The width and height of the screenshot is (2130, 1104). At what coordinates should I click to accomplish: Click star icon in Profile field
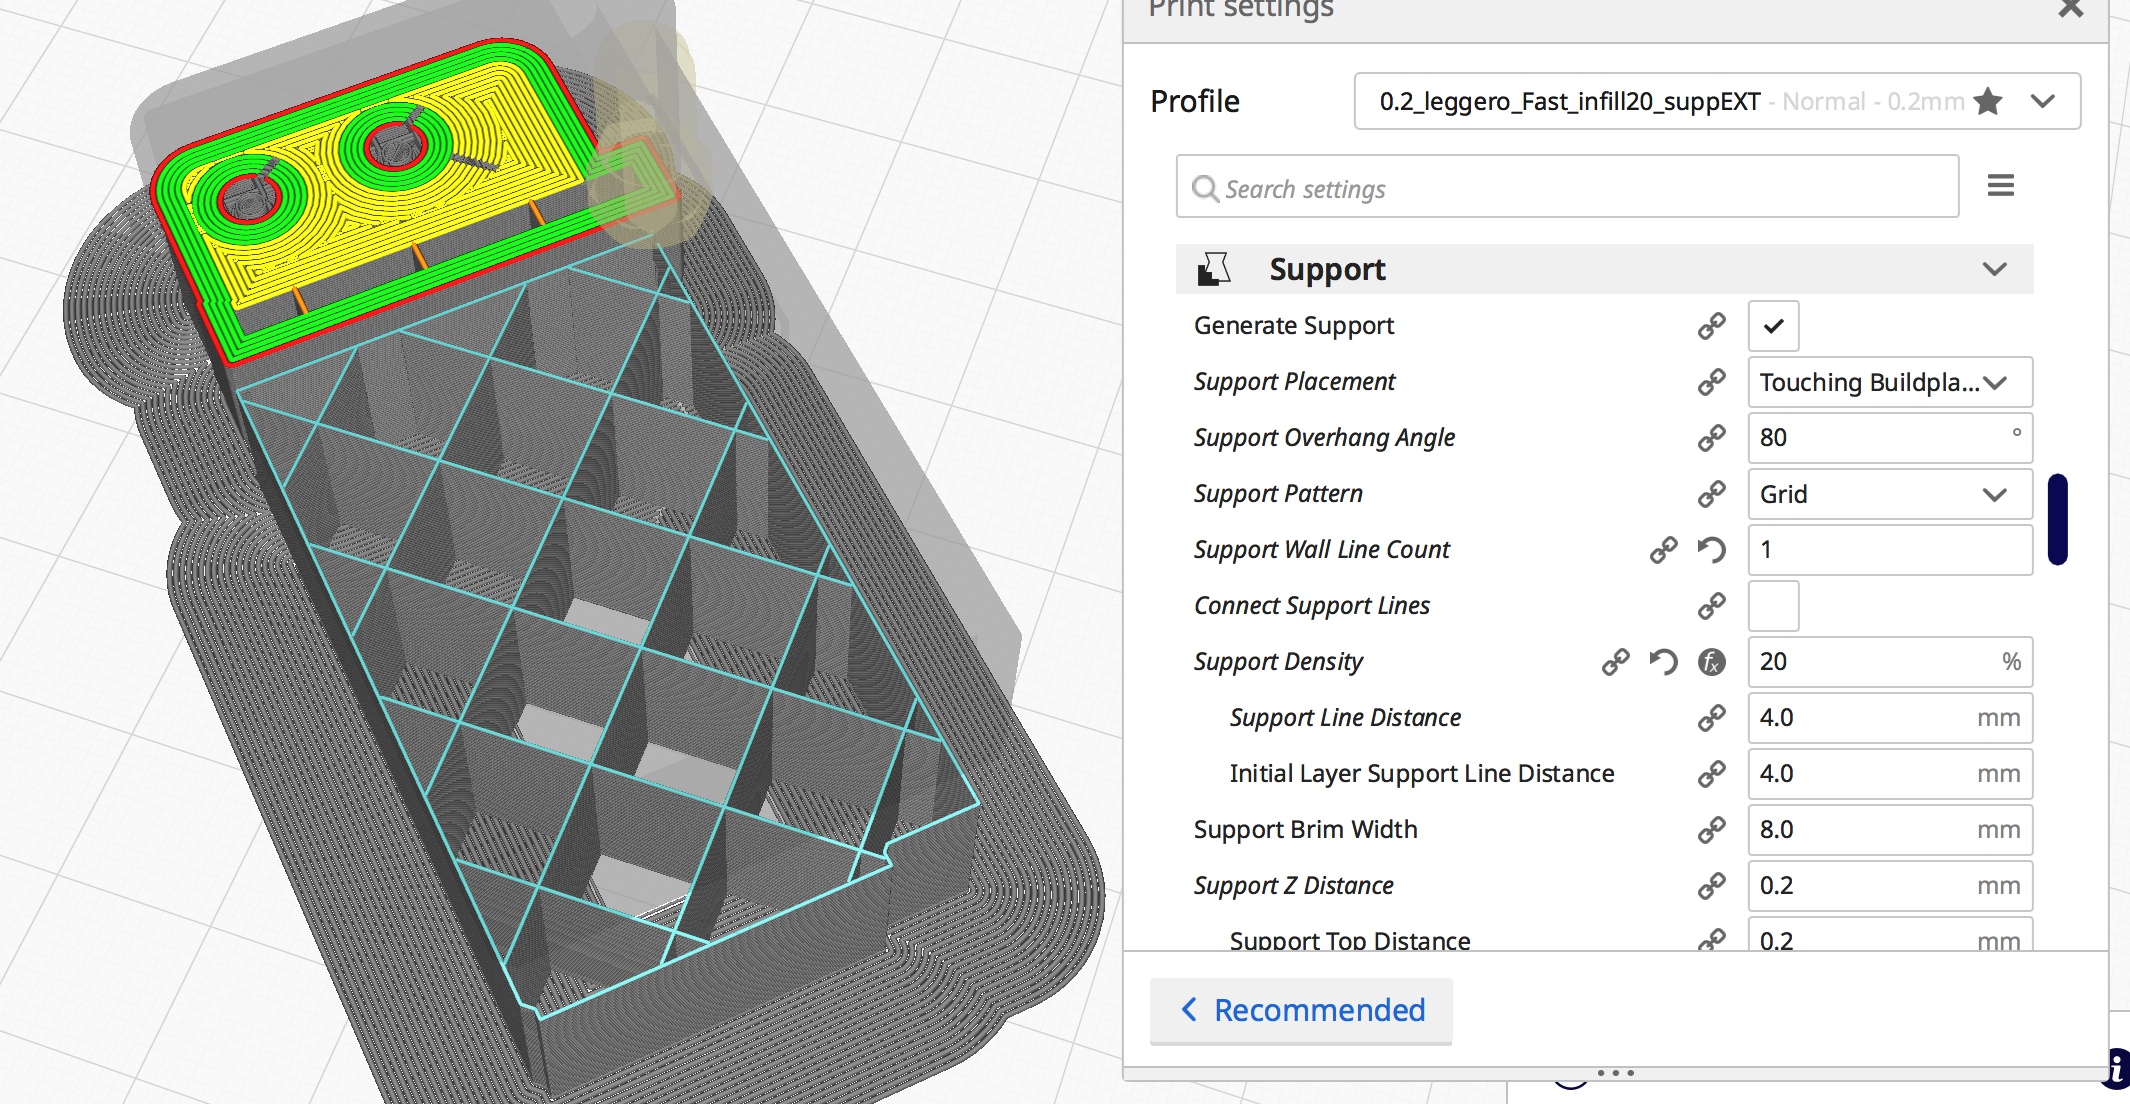(x=1988, y=101)
